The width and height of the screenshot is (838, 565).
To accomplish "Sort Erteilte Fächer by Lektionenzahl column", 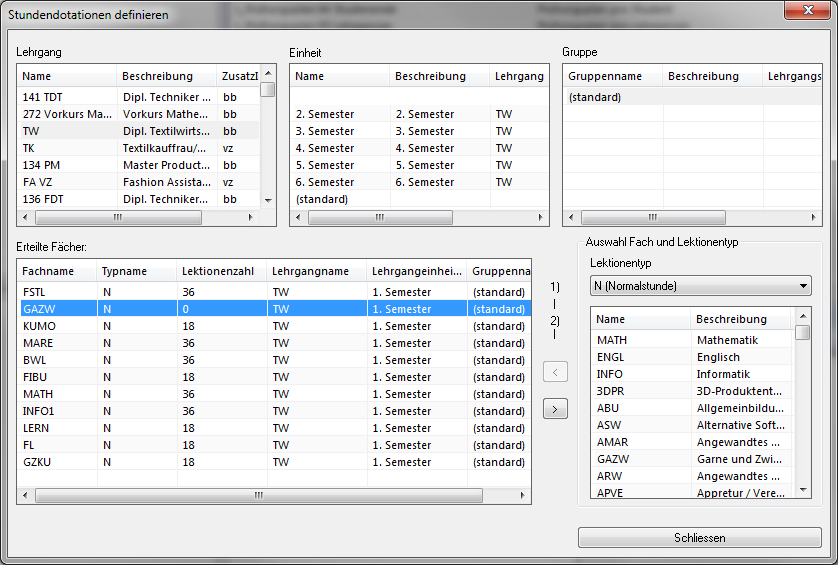I will click(220, 271).
